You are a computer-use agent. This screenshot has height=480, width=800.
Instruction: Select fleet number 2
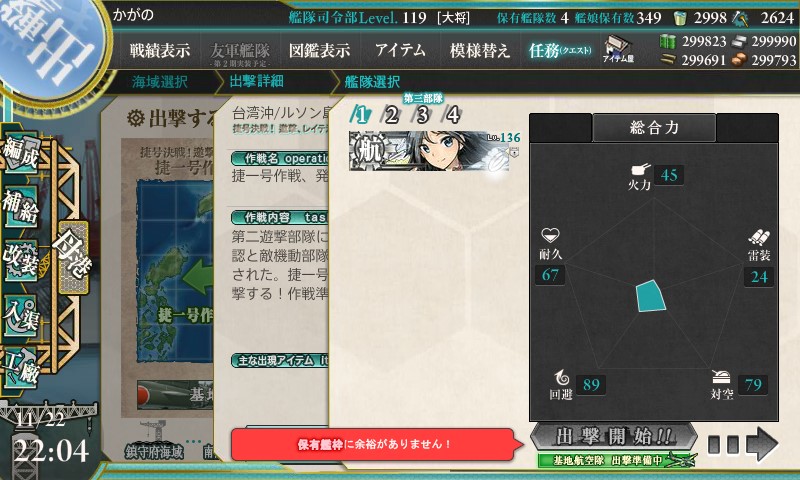[391, 115]
